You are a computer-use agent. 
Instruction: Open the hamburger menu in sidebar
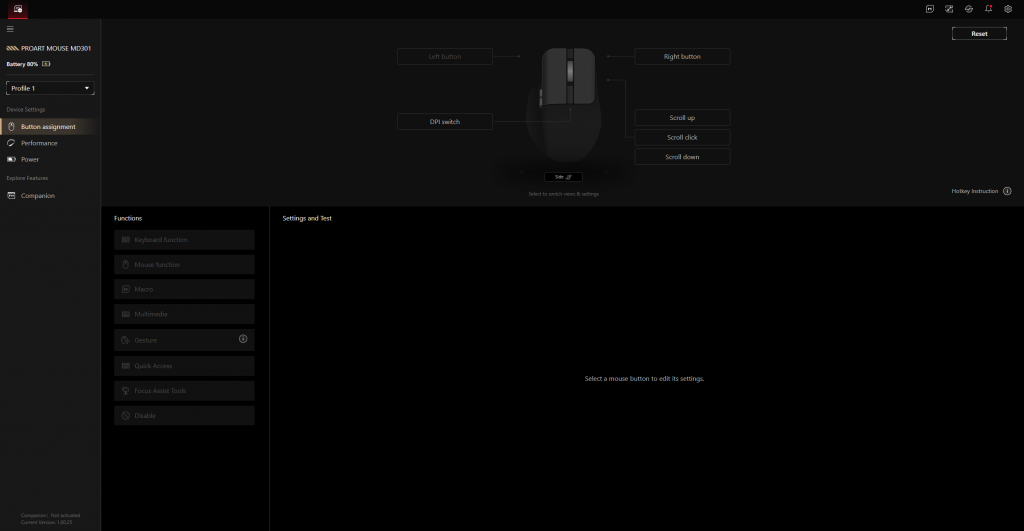click(10, 29)
